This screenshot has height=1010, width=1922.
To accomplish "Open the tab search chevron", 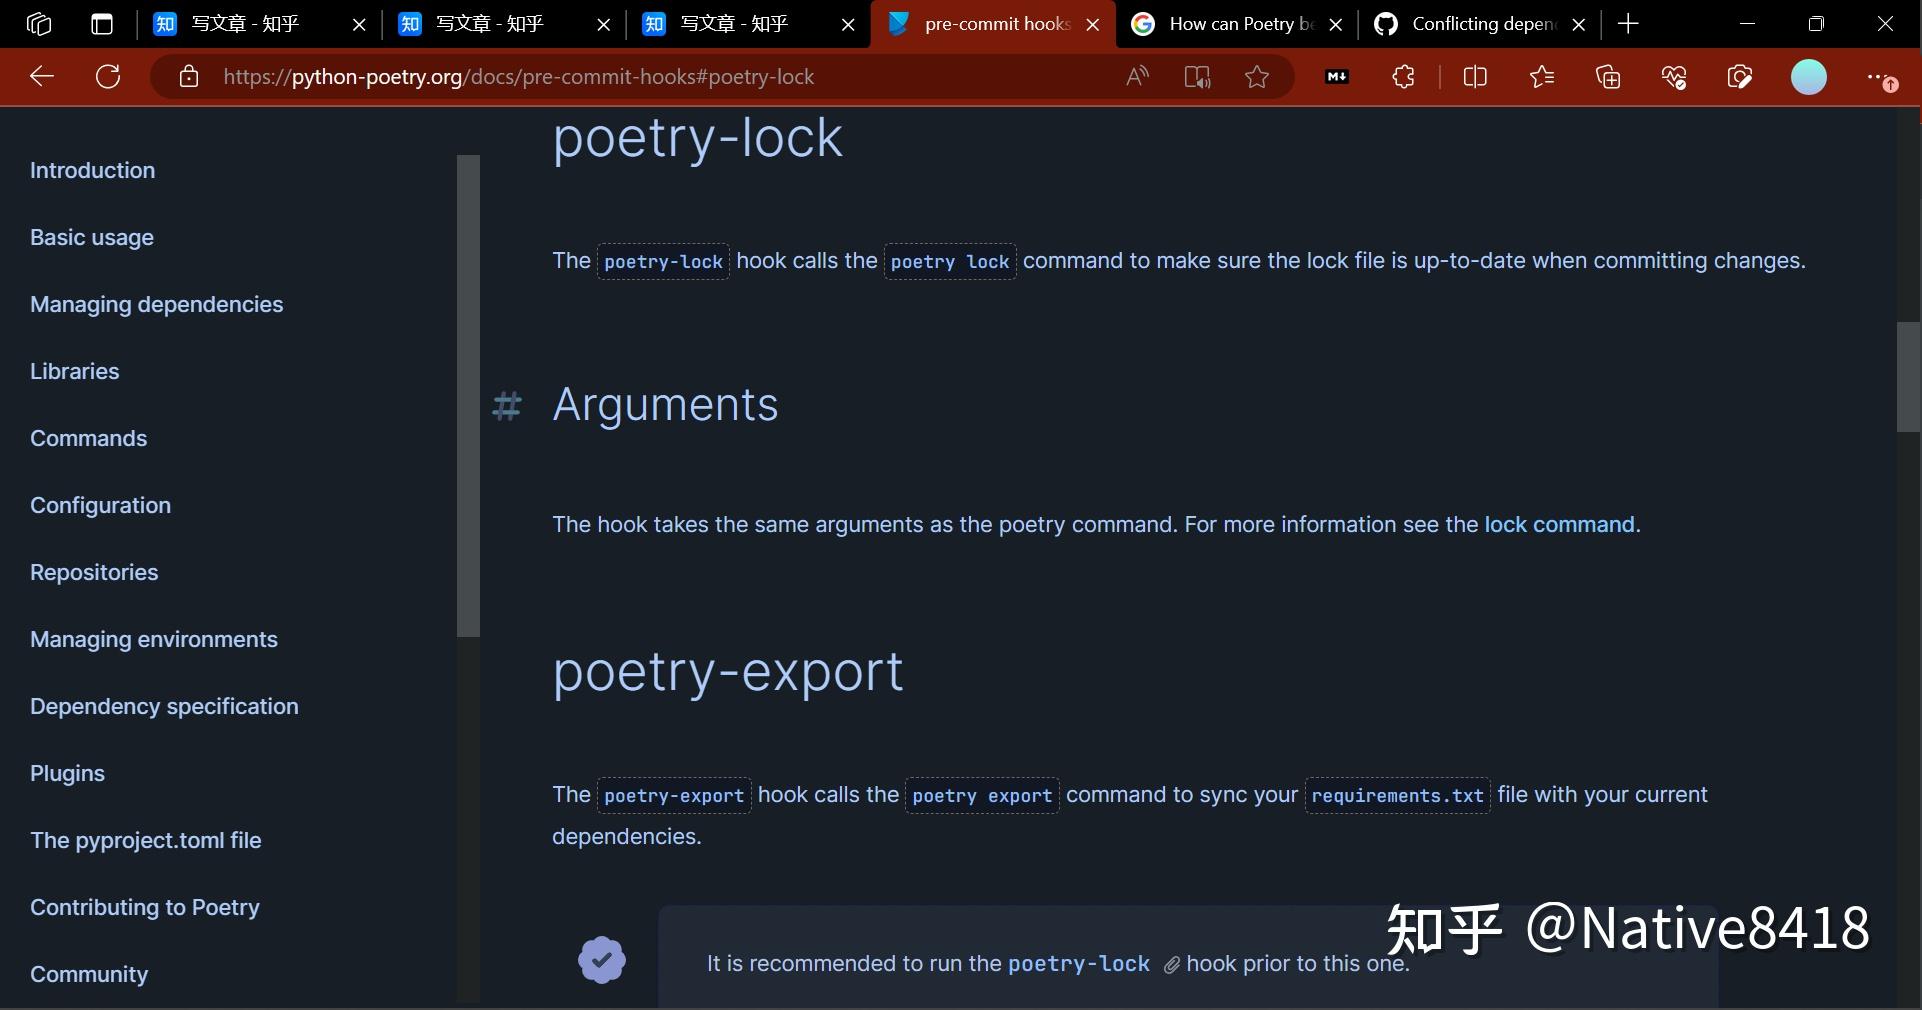I will pyautogui.click(x=101, y=23).
